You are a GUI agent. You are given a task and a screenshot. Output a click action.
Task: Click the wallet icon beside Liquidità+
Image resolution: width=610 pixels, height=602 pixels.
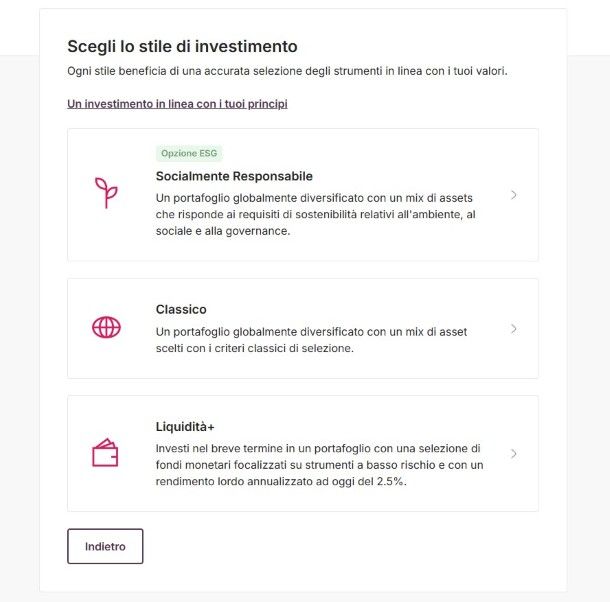[x=106, y=453]
